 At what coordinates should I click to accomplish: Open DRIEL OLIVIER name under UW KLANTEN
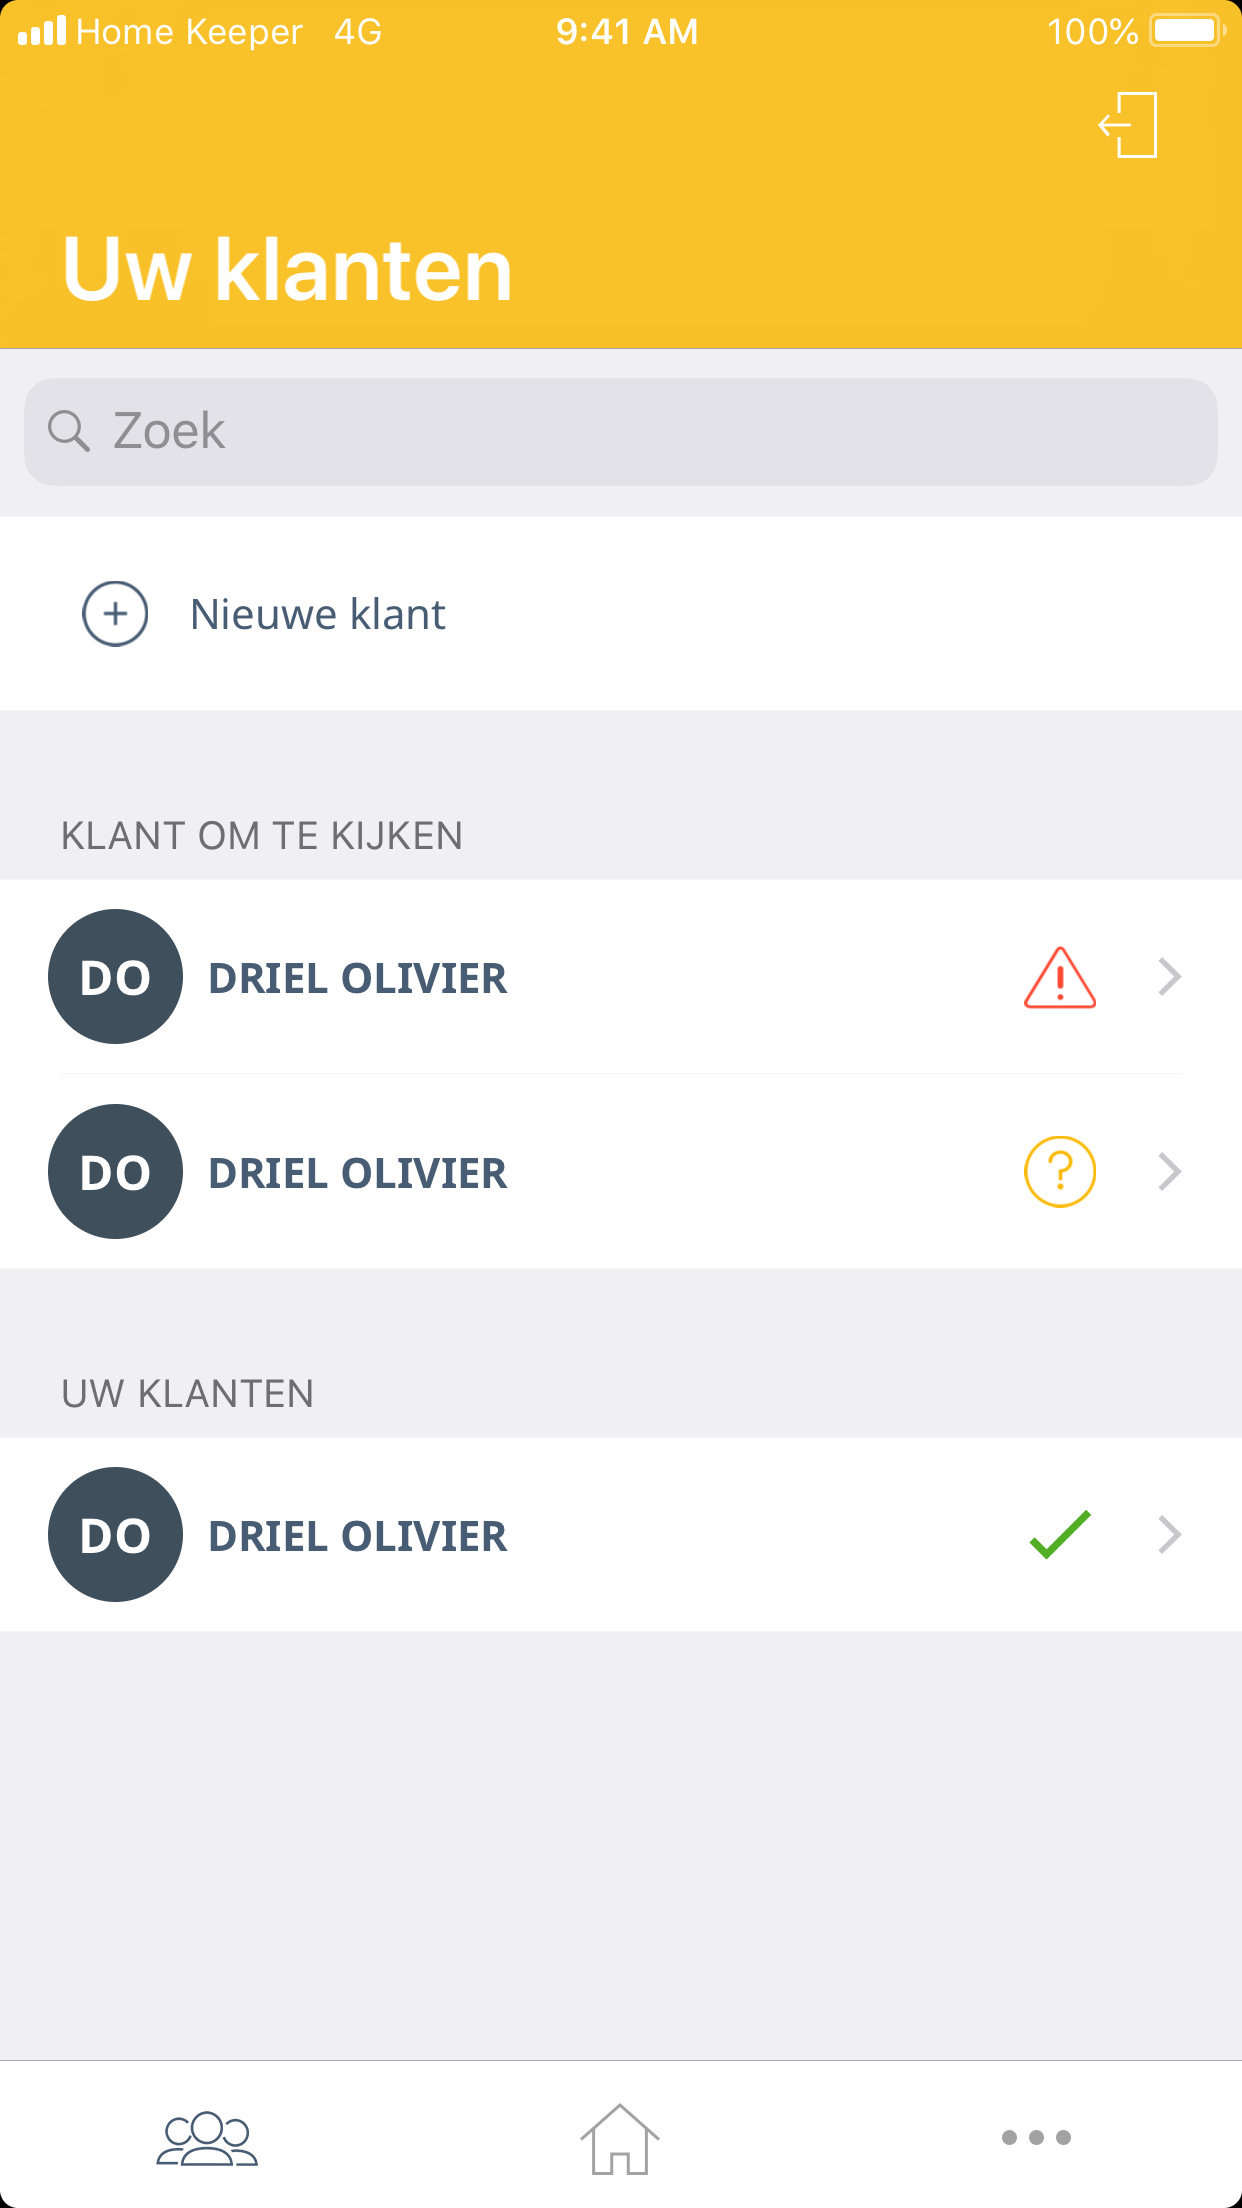coord(357,1536)
